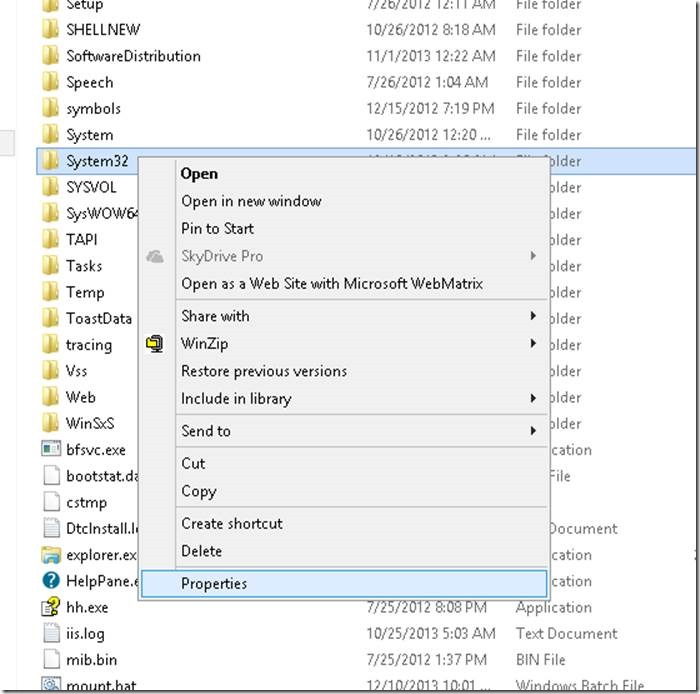Select Open in new window

(x=344, y=201)
